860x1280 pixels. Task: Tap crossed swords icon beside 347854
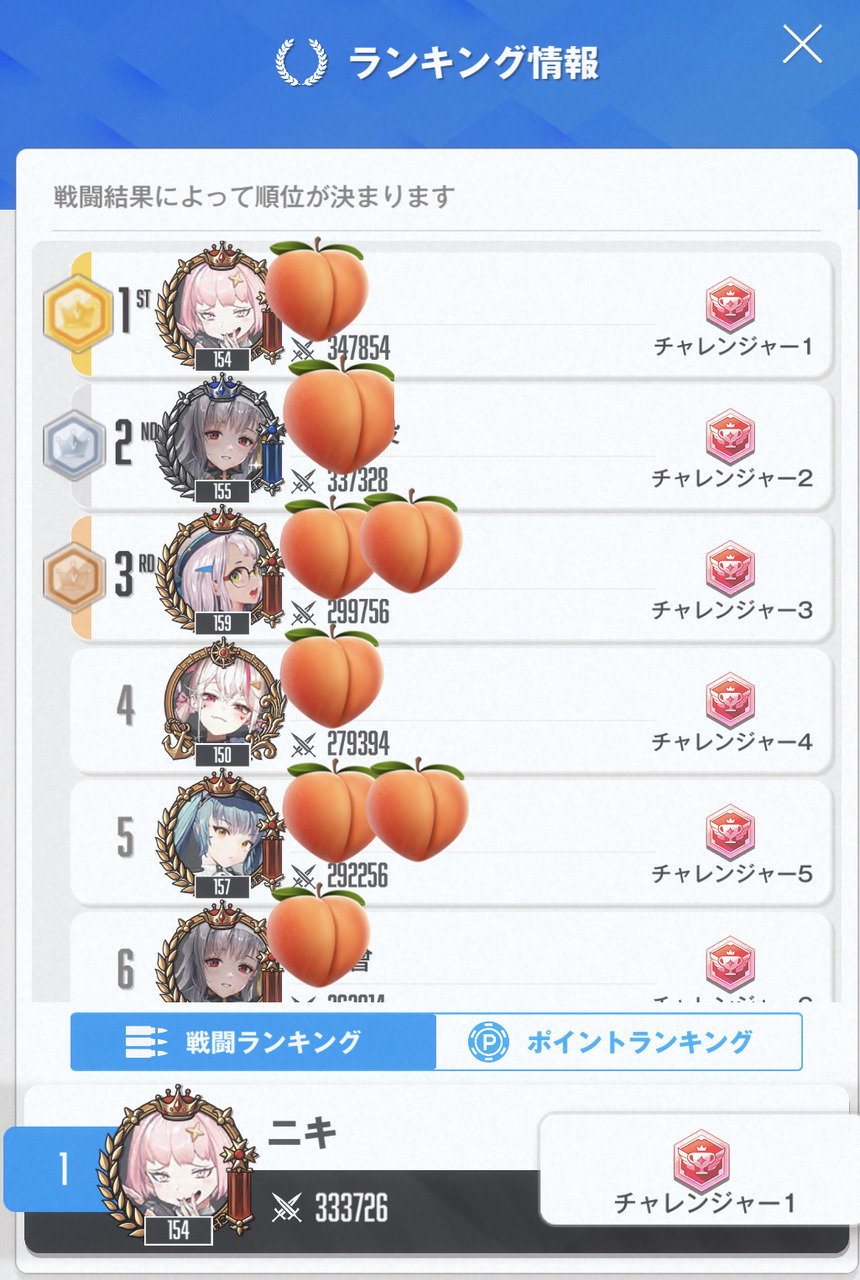tap(302, 349)
